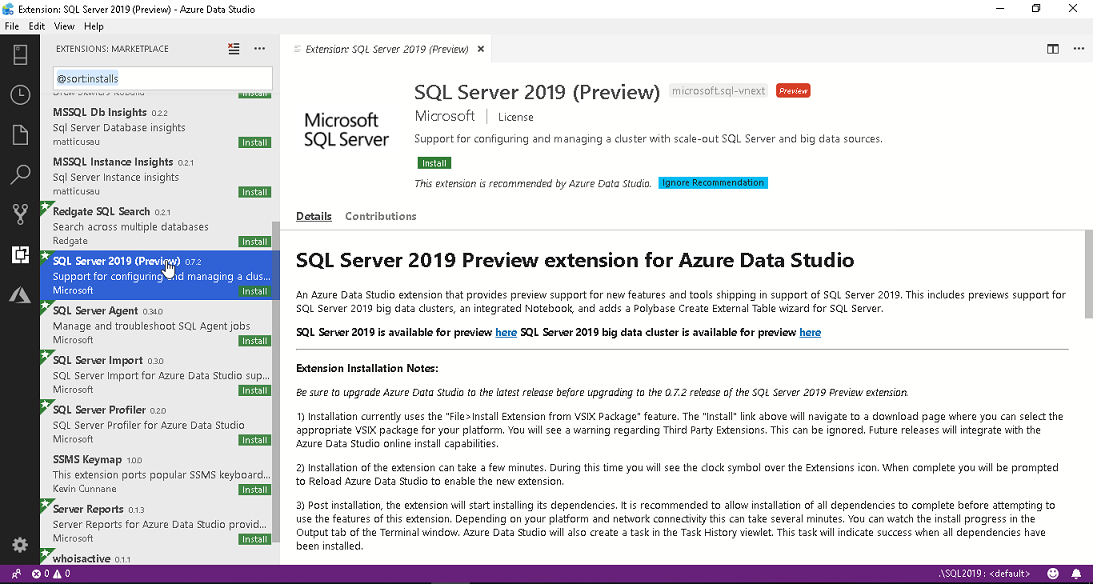Open Extensions panel more actions menu

click(x=259, y=48)
